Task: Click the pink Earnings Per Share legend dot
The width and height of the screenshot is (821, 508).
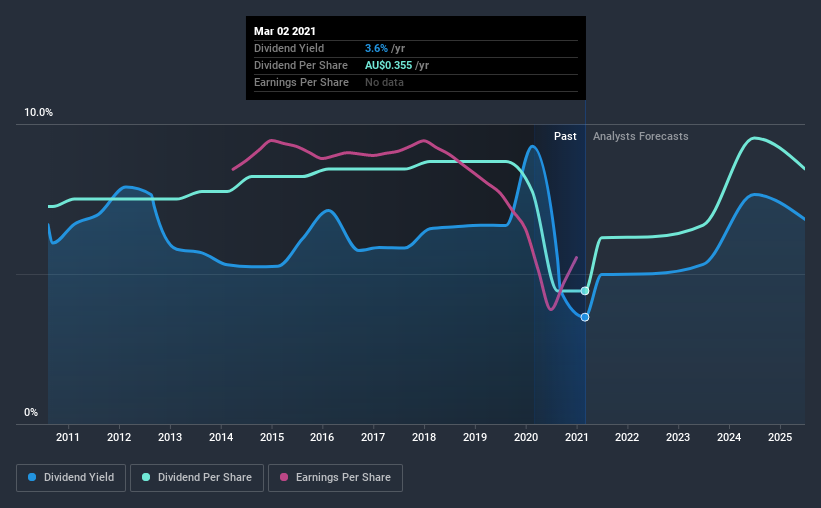Action: pyautogui.click(x=284, y=477)
